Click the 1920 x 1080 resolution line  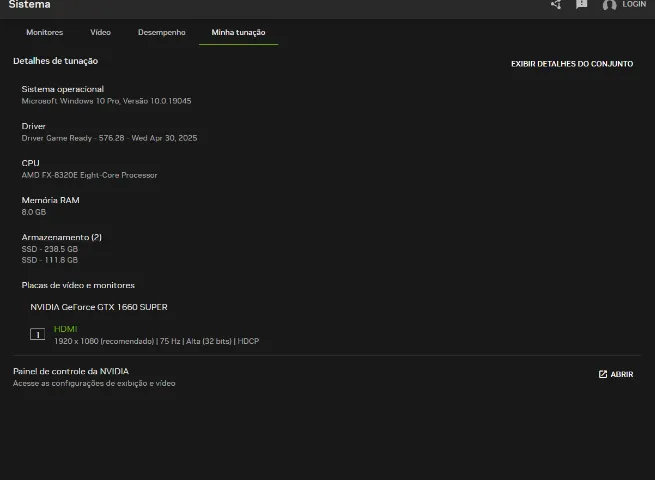coord(157,341)
